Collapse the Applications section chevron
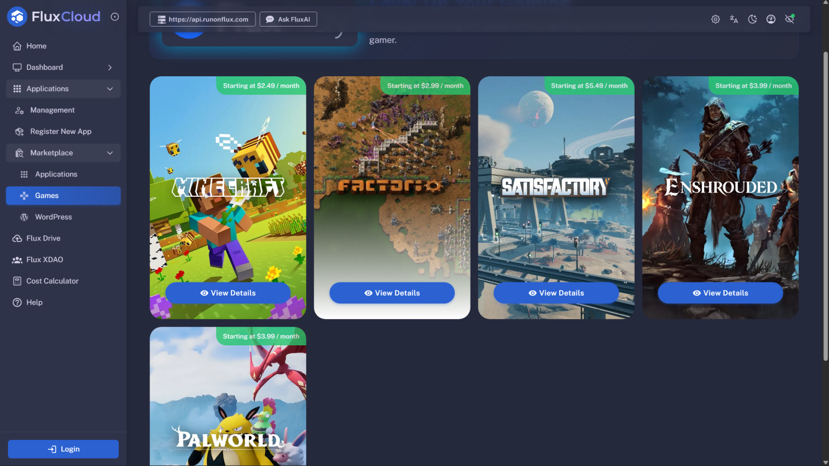This screenshot has width=829, height=466. [x=110, y=89]
